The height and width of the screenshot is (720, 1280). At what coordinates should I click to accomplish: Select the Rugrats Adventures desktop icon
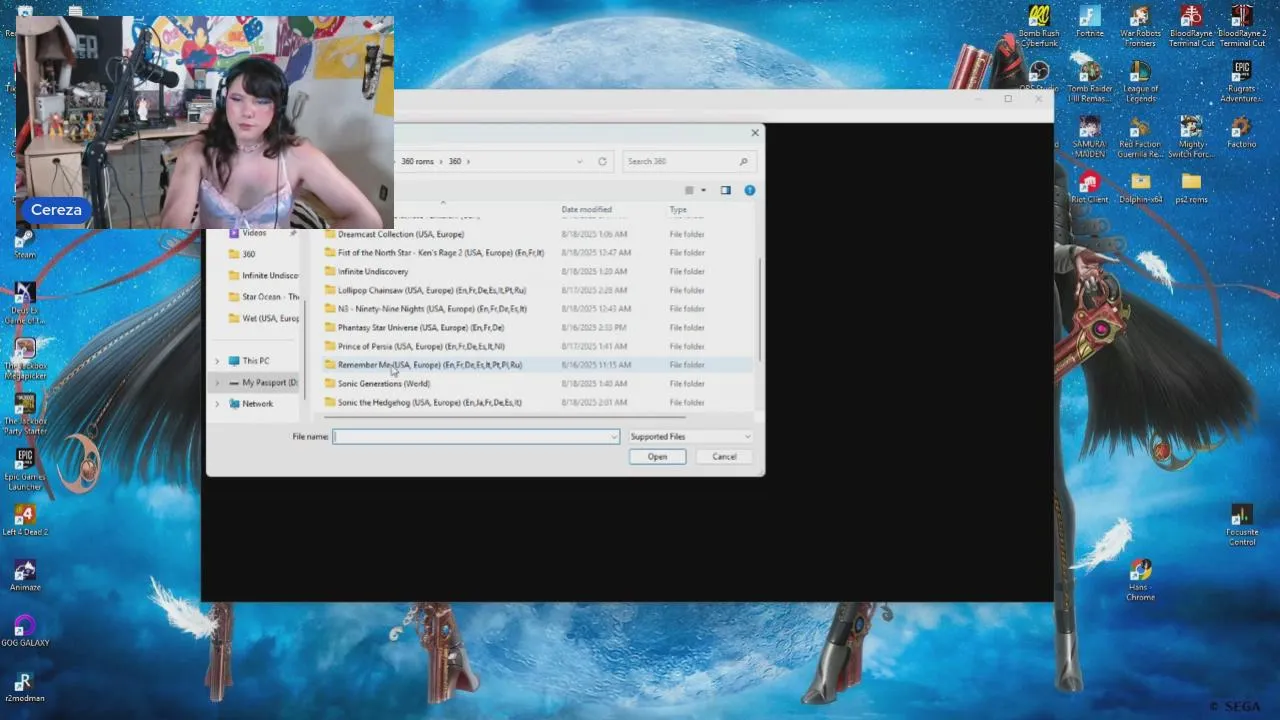coord(1241,81)
